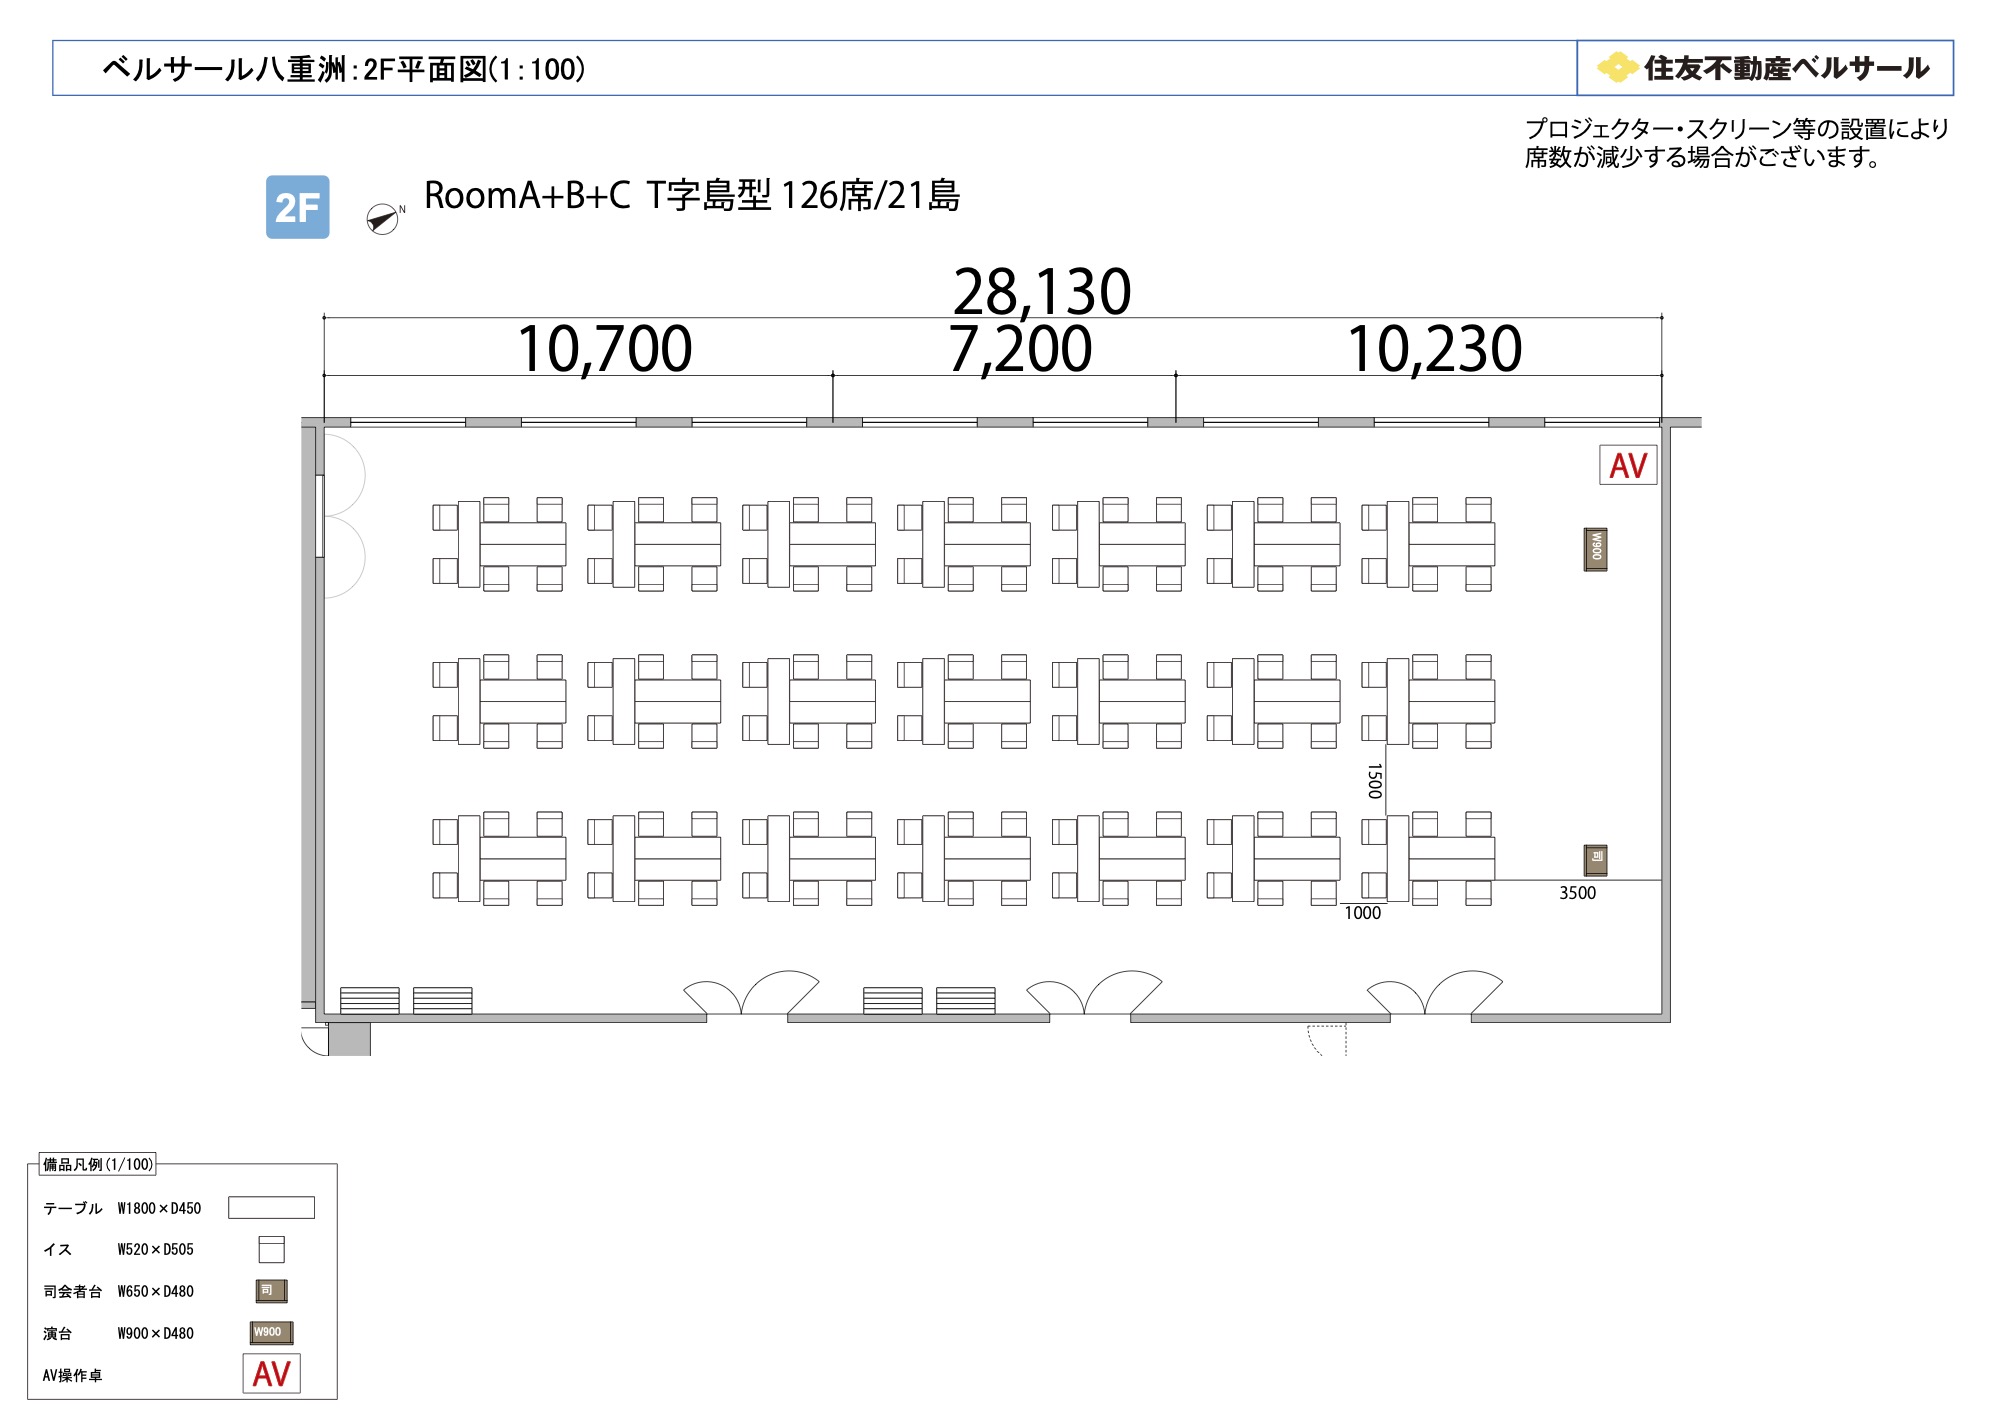Click the 3500 distance label
Viewport: 2000px width, 1414px height.
pyautogui.click(x=1578, y=893)
